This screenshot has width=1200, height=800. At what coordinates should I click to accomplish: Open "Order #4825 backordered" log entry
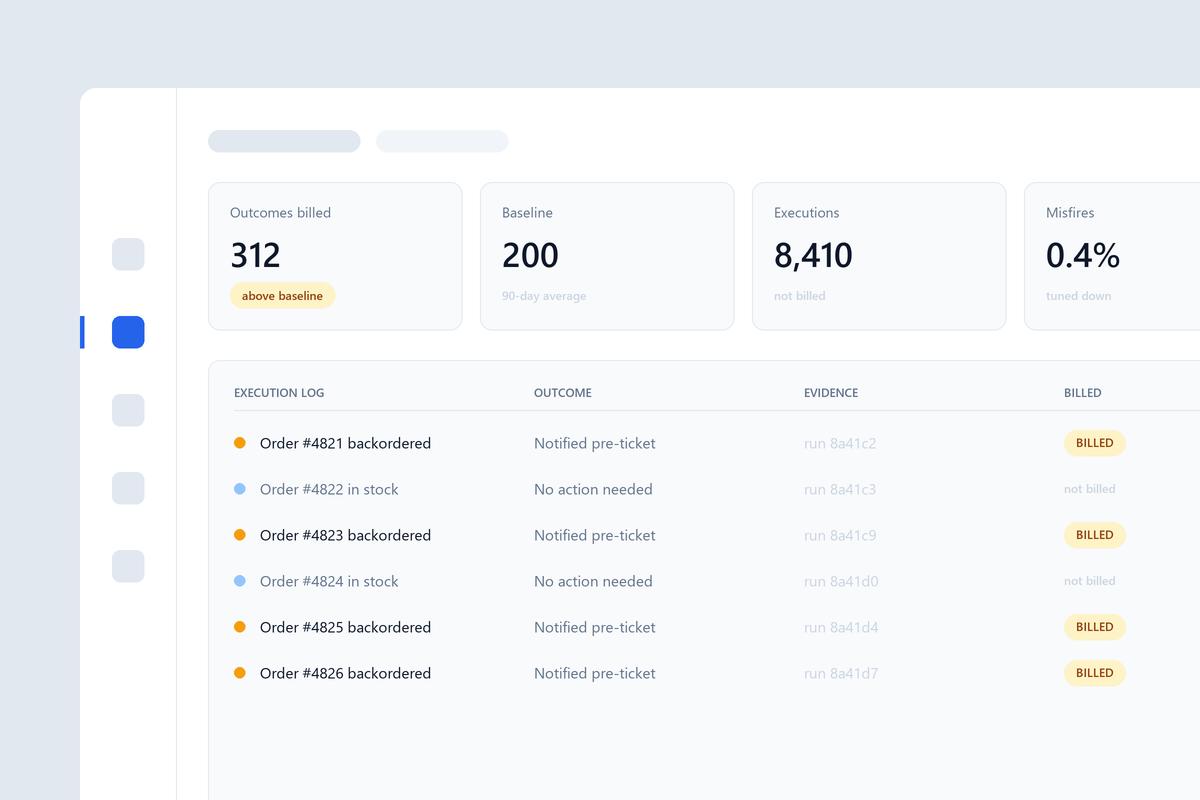tap(345, 627)
